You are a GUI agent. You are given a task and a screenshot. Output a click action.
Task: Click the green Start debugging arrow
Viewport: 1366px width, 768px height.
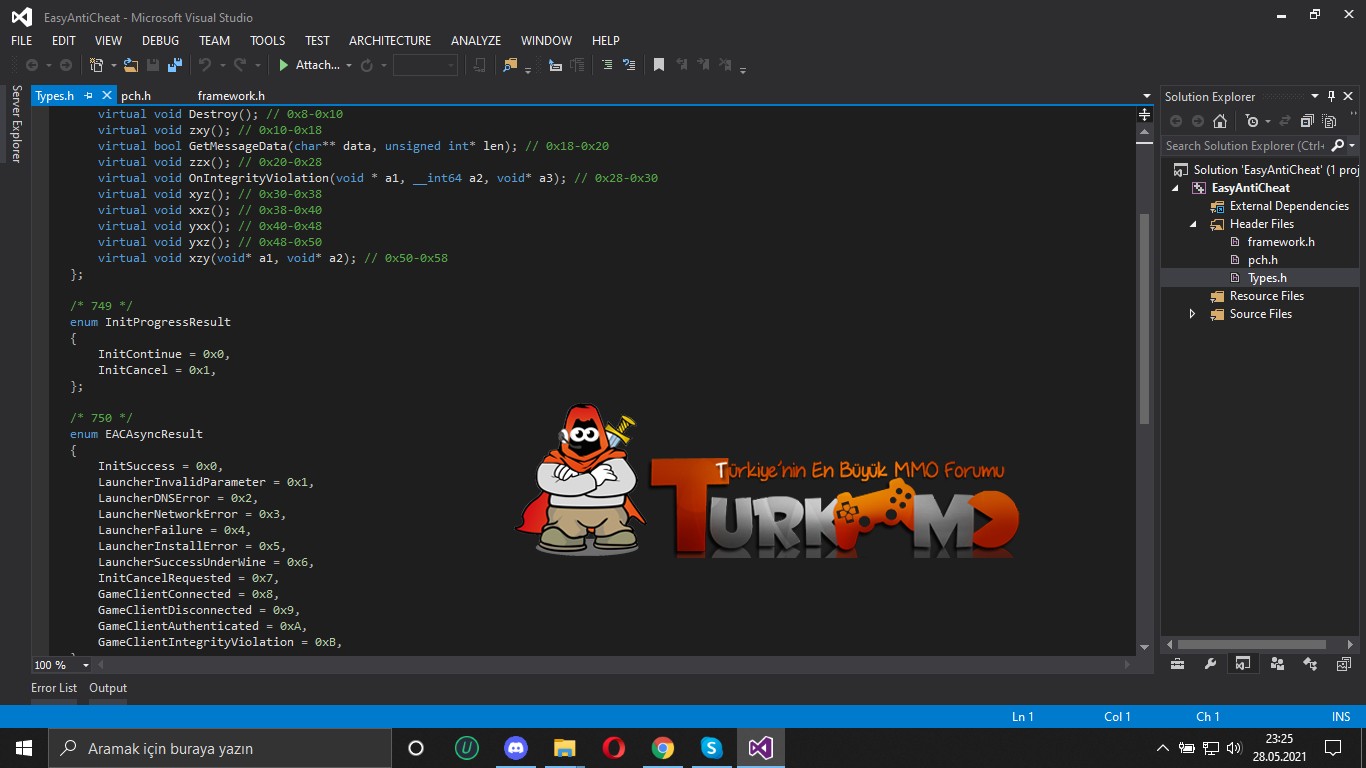[x=284, y=65]
